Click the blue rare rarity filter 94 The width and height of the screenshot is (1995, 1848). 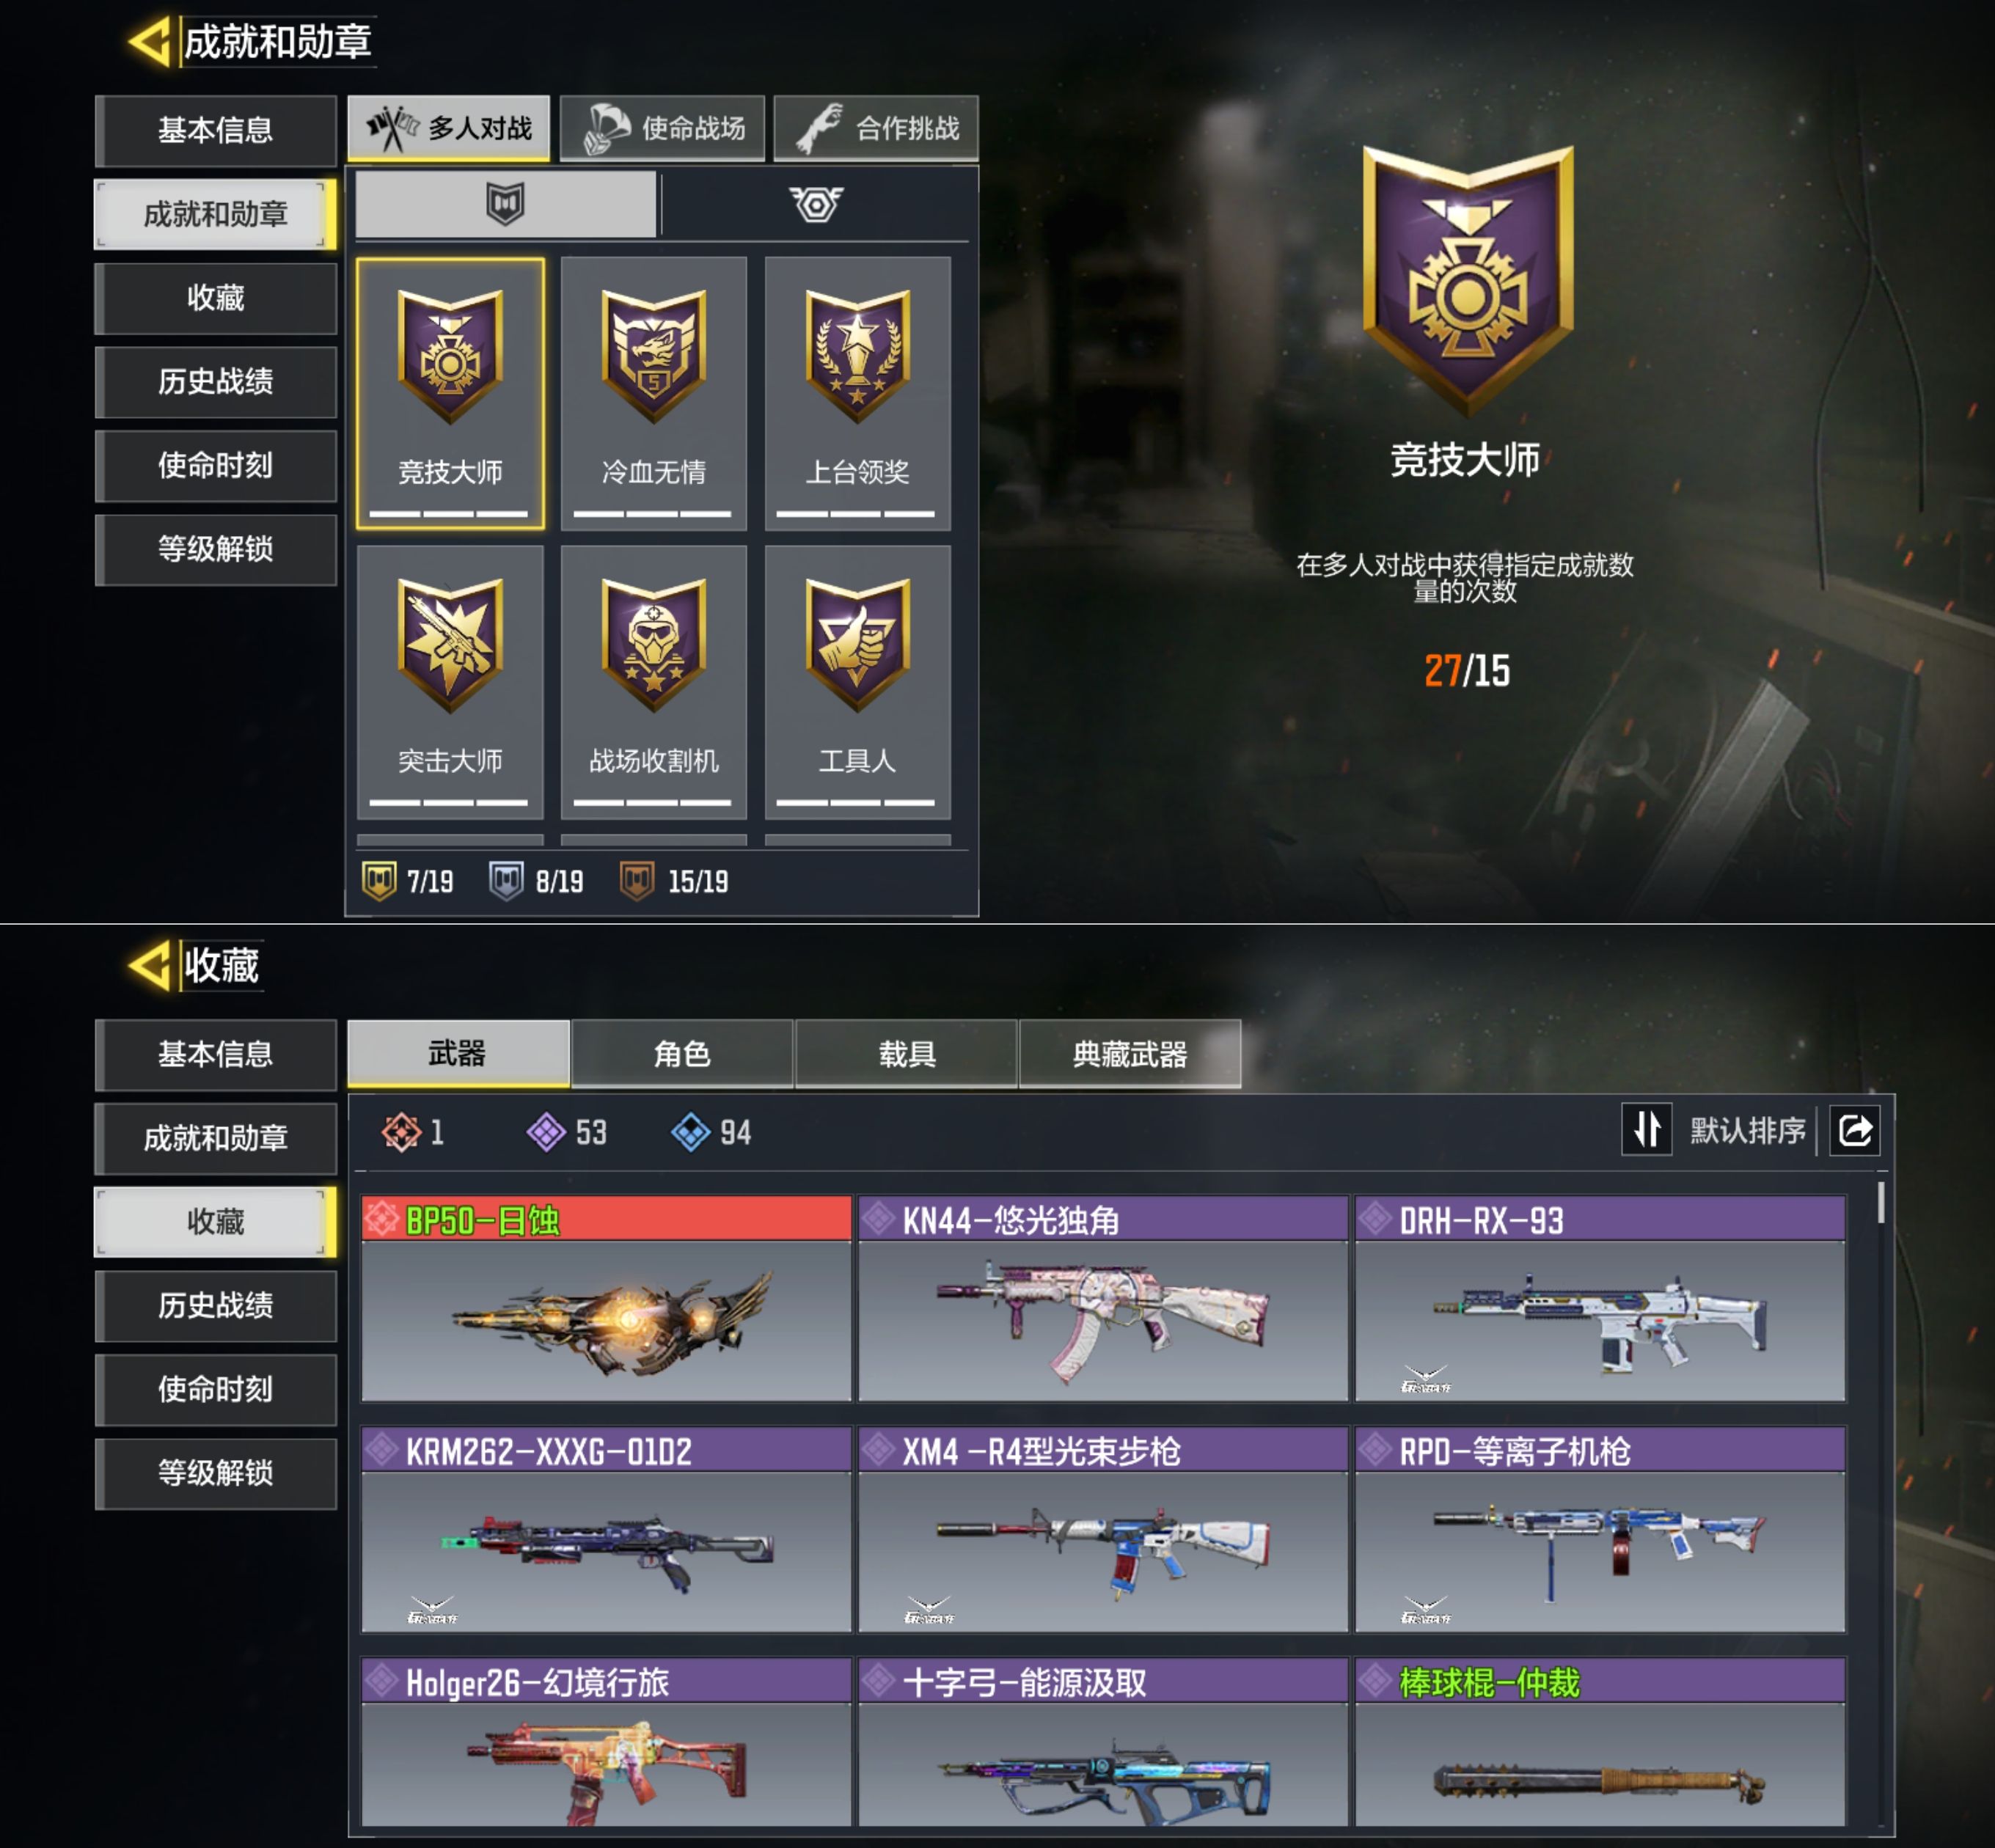[711, 1132]
